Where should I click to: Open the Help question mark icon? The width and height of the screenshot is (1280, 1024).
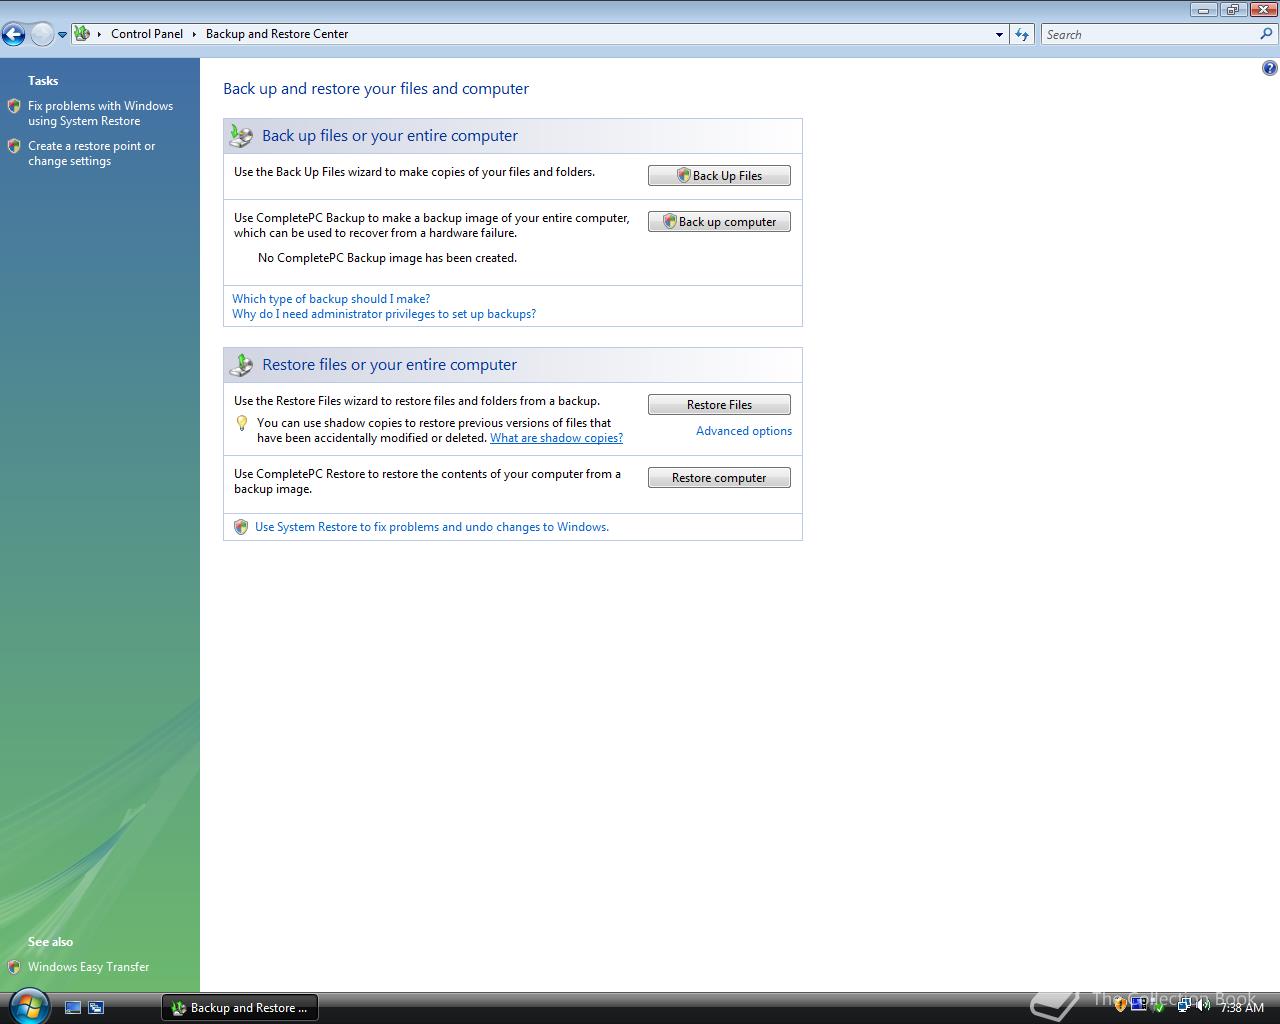coord(1269,68)
